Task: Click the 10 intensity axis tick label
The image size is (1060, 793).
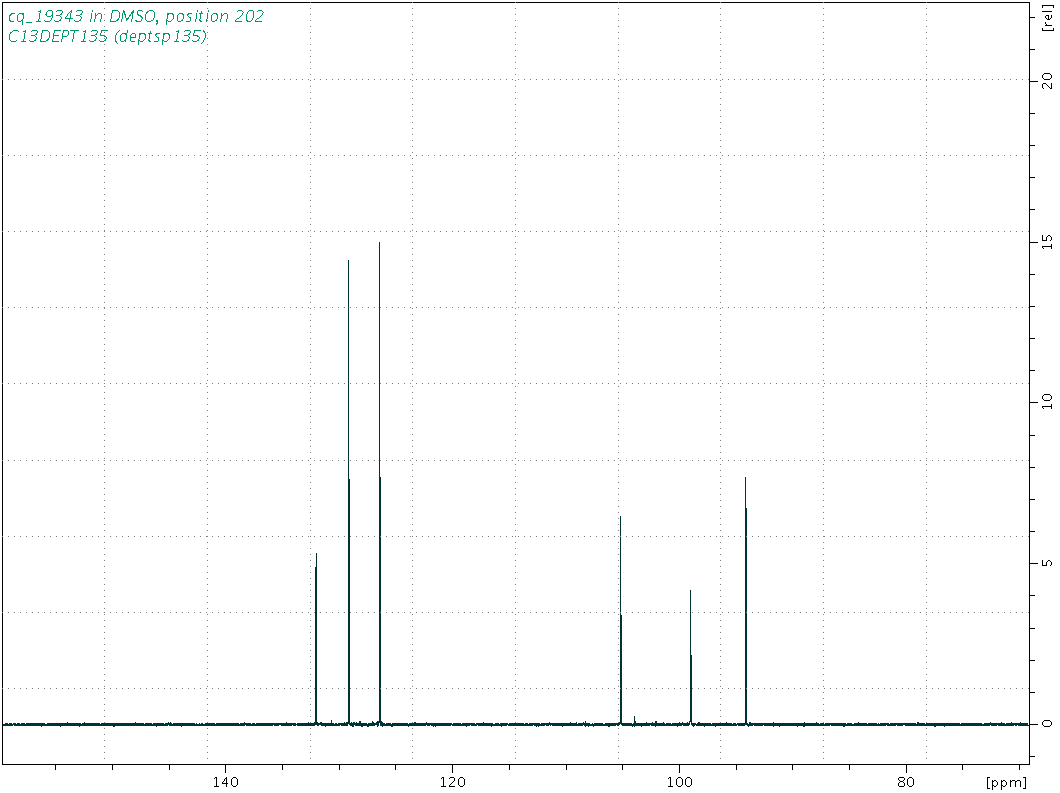Action: (1047, 402)
